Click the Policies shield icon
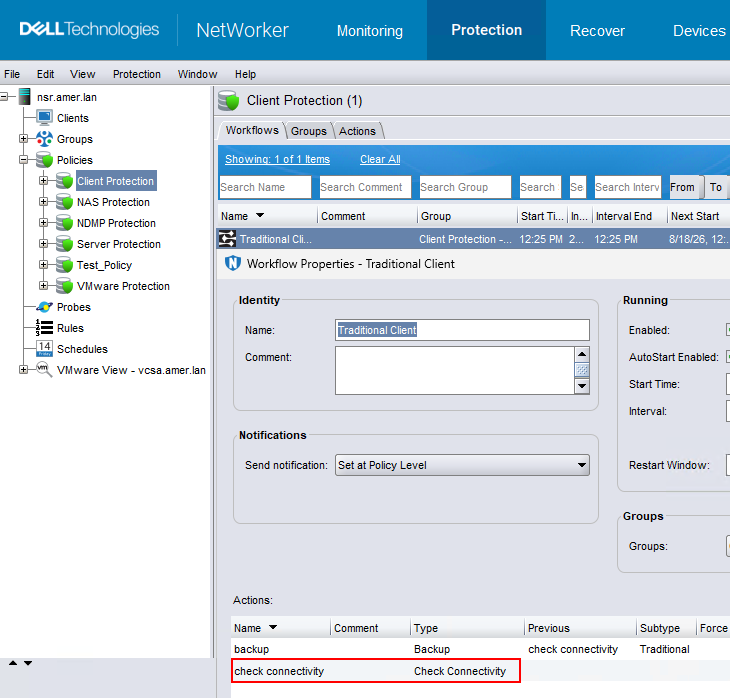The height and width of the screenshot is (698, 730). point(44,160)
